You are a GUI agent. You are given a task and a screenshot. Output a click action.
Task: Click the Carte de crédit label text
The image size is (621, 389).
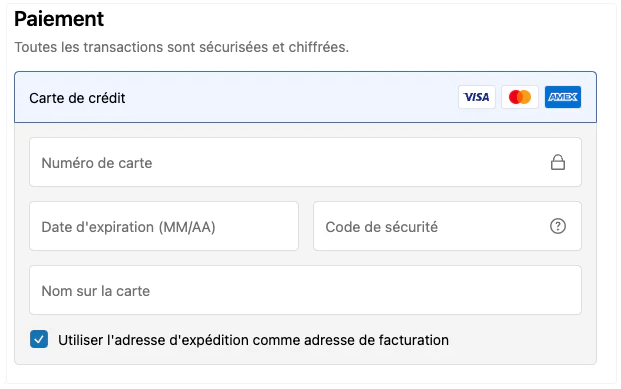pyautogui.click(x=77, y=98)
